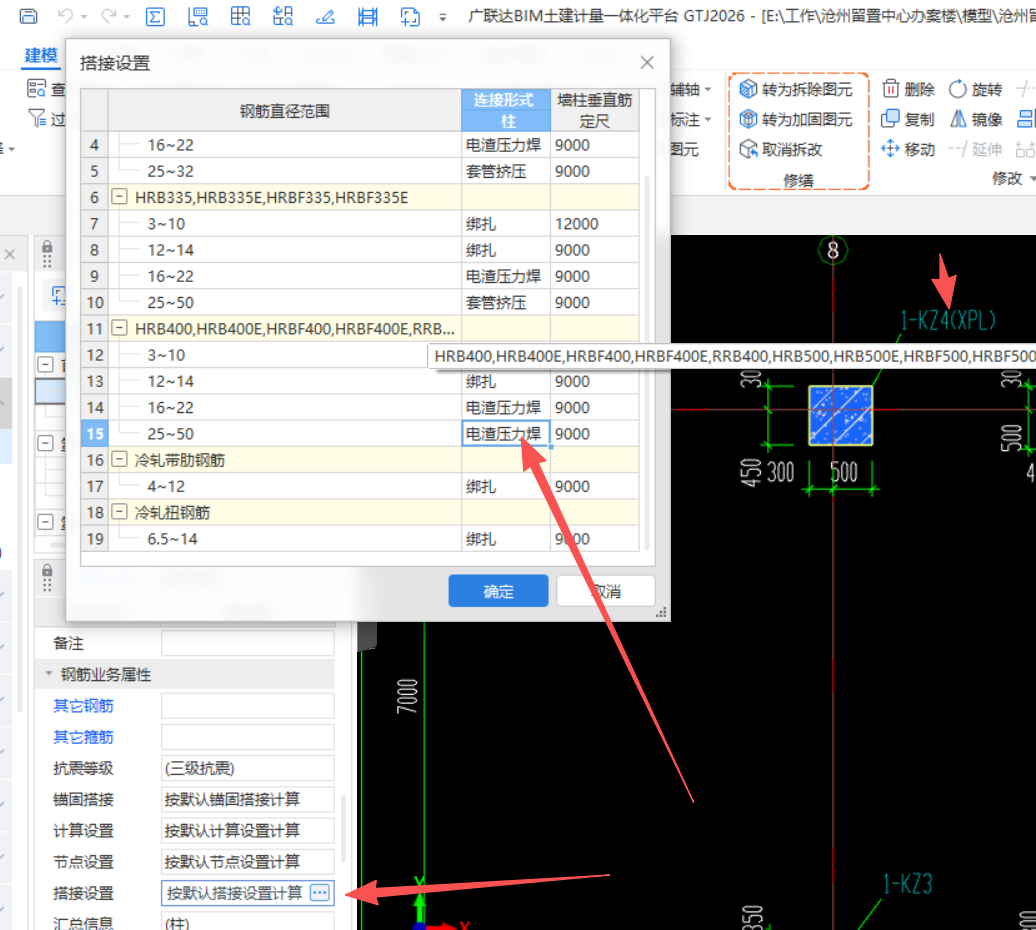The width and height of the screenshot is (1036, 930).
Task: Collapse the 冷轧带肋钢筋 group
Action: pyautogui.click(x=119, y=460)
